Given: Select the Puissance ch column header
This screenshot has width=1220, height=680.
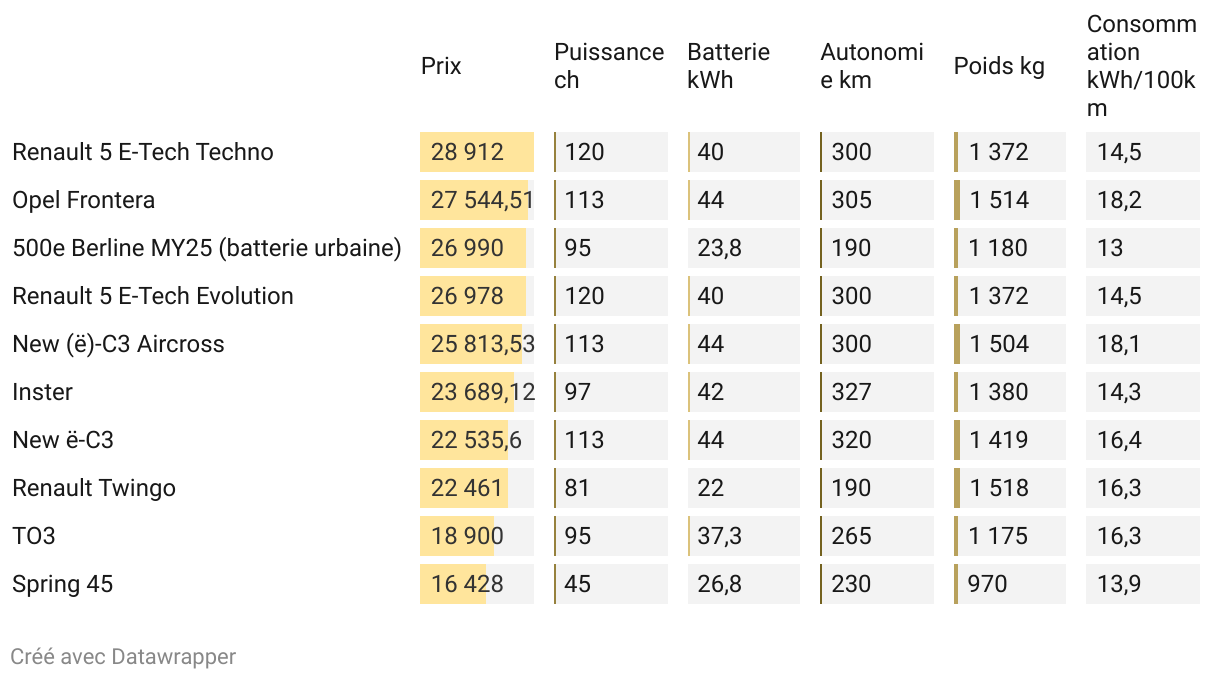Looking at the screenshot, I should coord(608,66).
